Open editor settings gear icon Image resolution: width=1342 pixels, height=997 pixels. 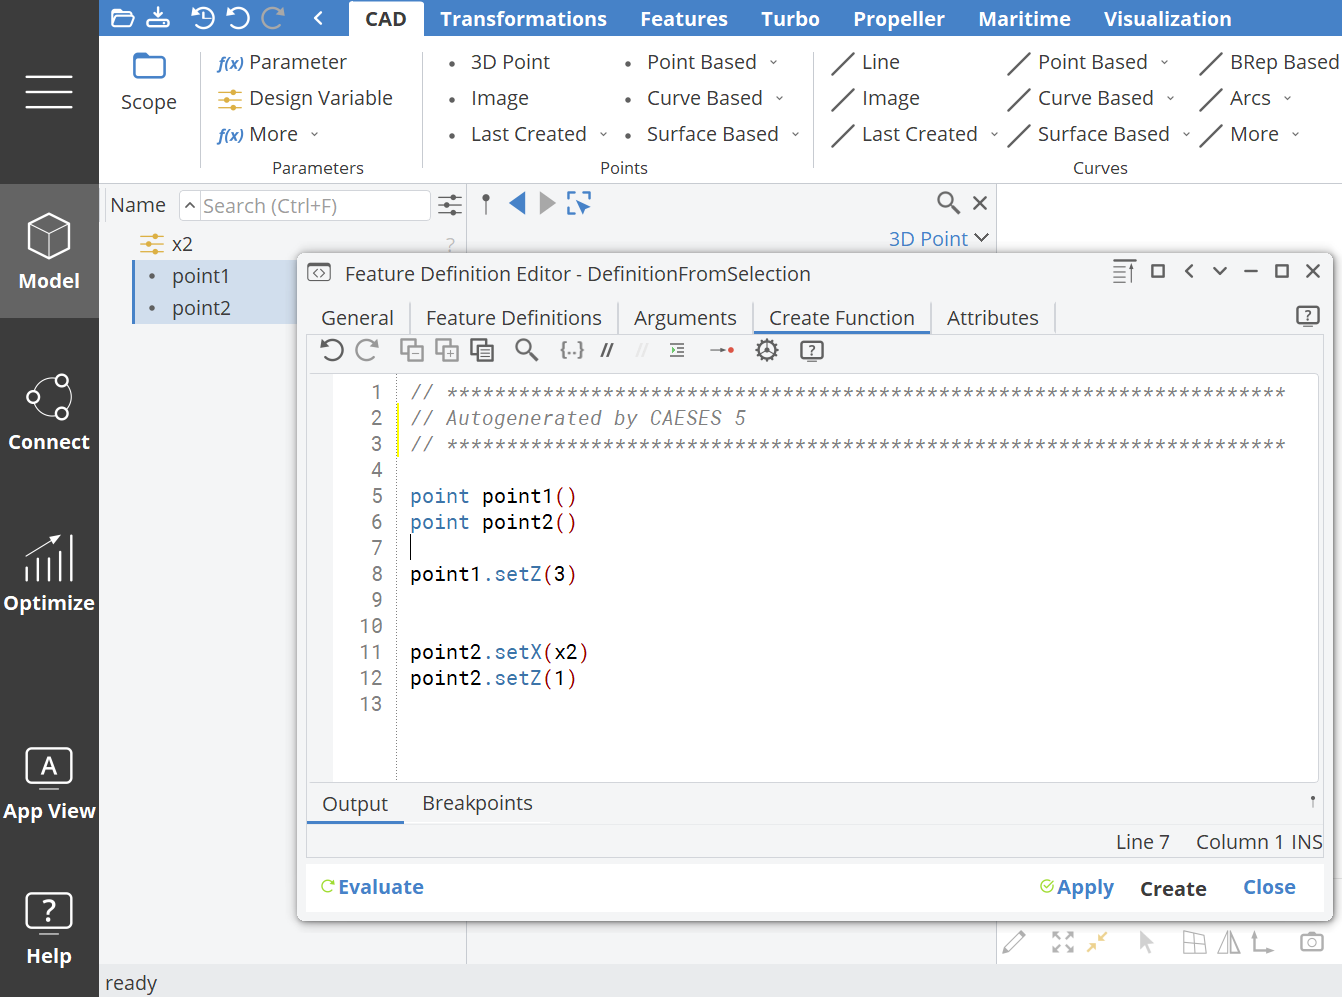[x=767, y=350]
